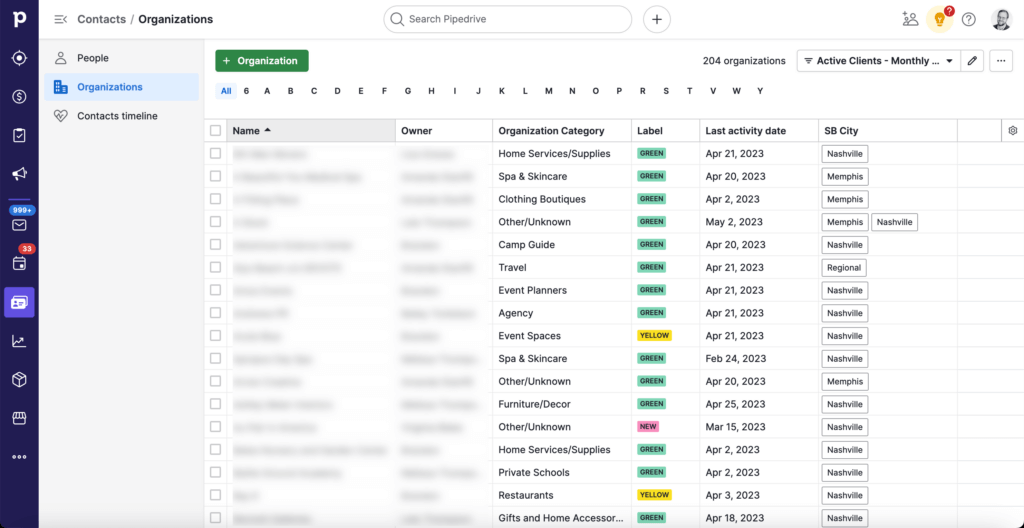Check the Event Spaces row checkbox
The width and height of the screenshot is (1024, 528).
coord(216,336)
